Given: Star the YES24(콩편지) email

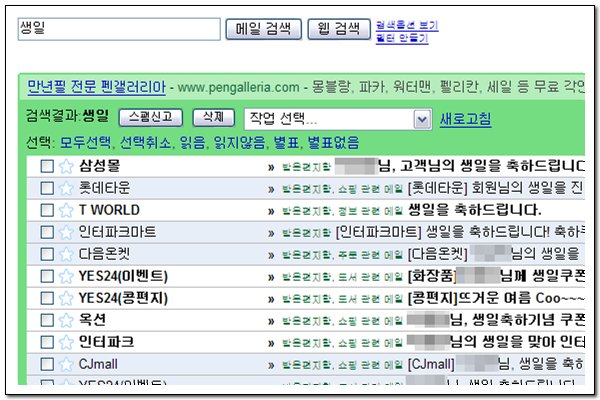Looking at the screenshot, I should (x=66, y=298).
